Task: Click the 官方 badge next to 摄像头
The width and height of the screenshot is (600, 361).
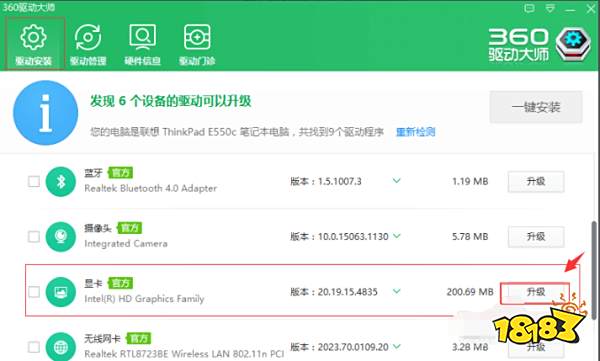Action: pyautogui.click(x=129, y=228)
